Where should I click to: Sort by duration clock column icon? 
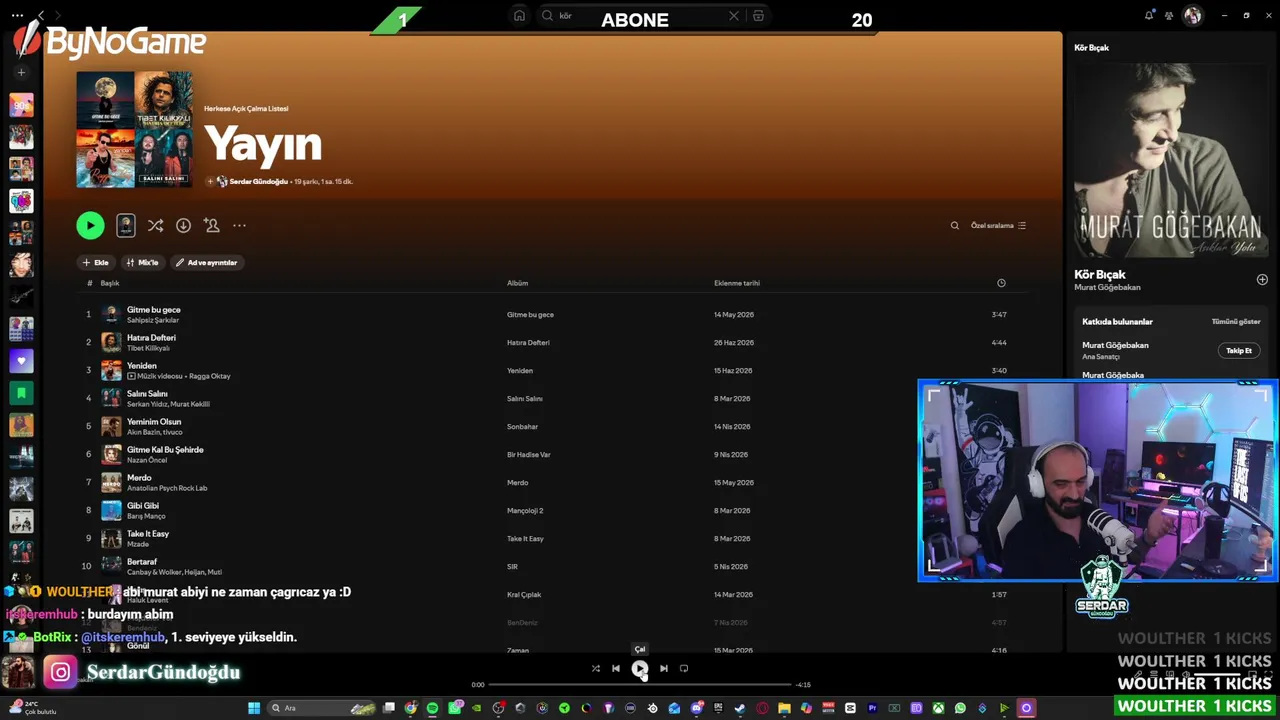(x=1001, y=283)
